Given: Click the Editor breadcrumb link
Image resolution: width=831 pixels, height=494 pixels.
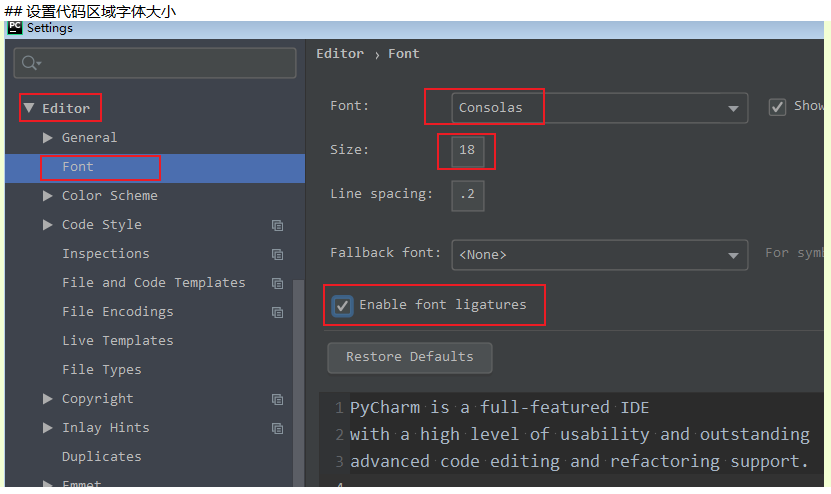Looking at the screenshot, I should tap(340, 54).
